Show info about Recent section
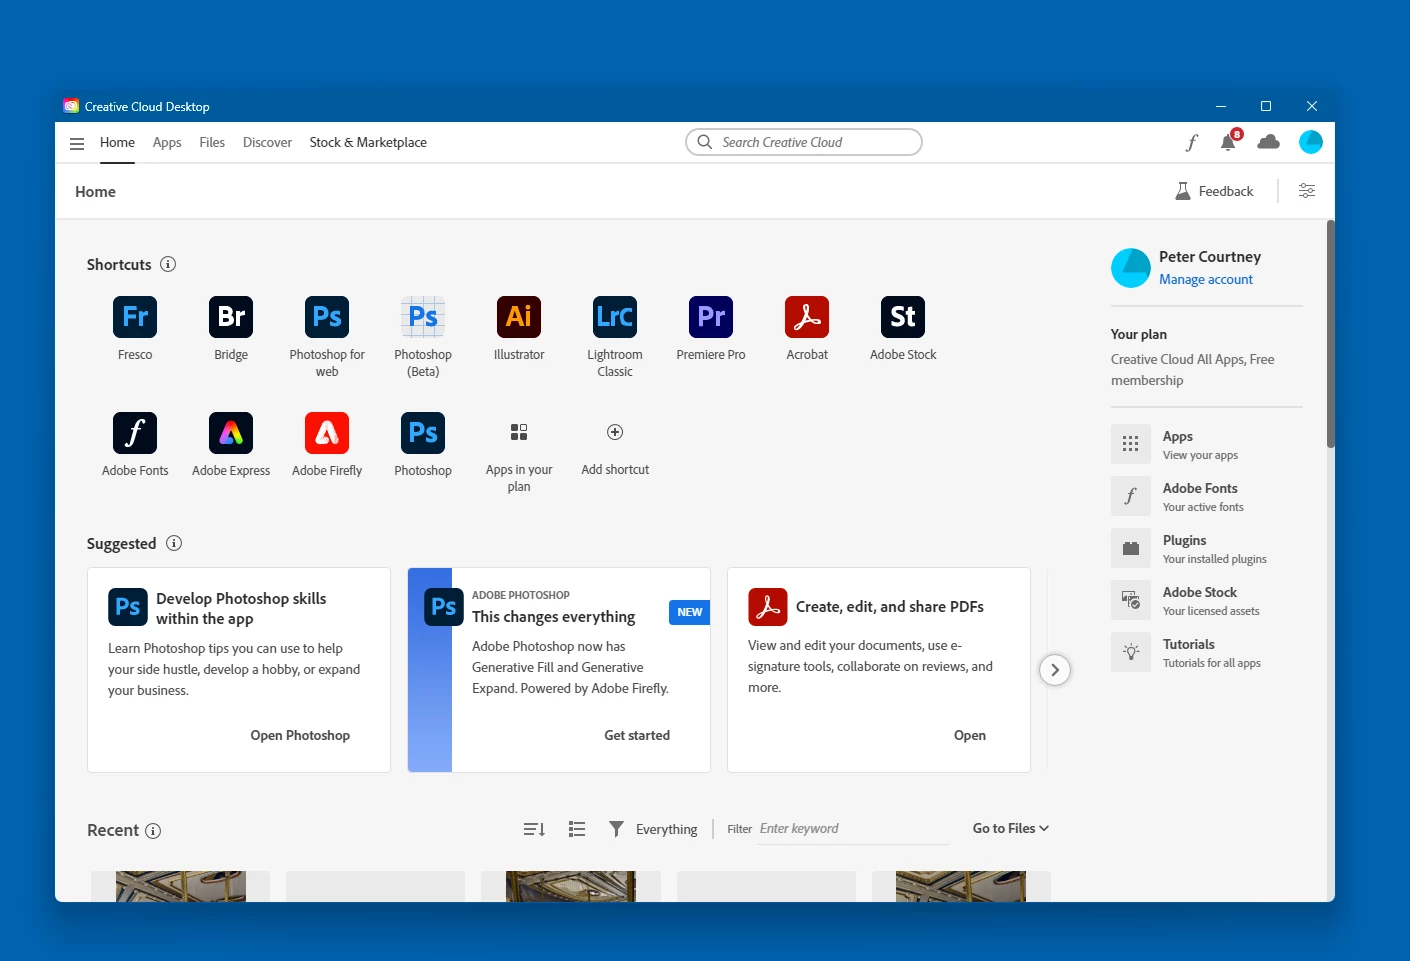The width and height of the screenshot is (1410, 961). pyautogui.click(x=153, y=831)
